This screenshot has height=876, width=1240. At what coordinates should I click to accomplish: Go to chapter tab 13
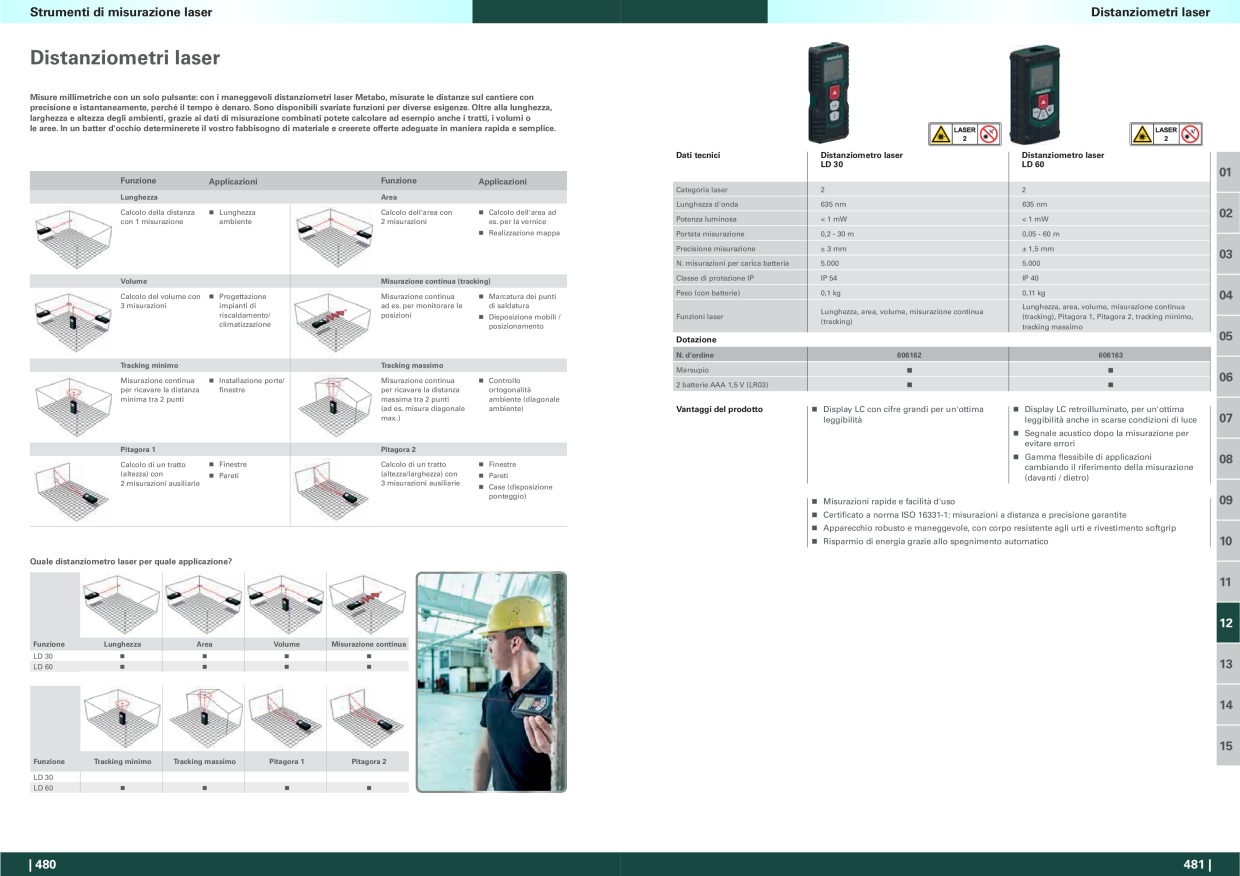[x=1227, y=664]
